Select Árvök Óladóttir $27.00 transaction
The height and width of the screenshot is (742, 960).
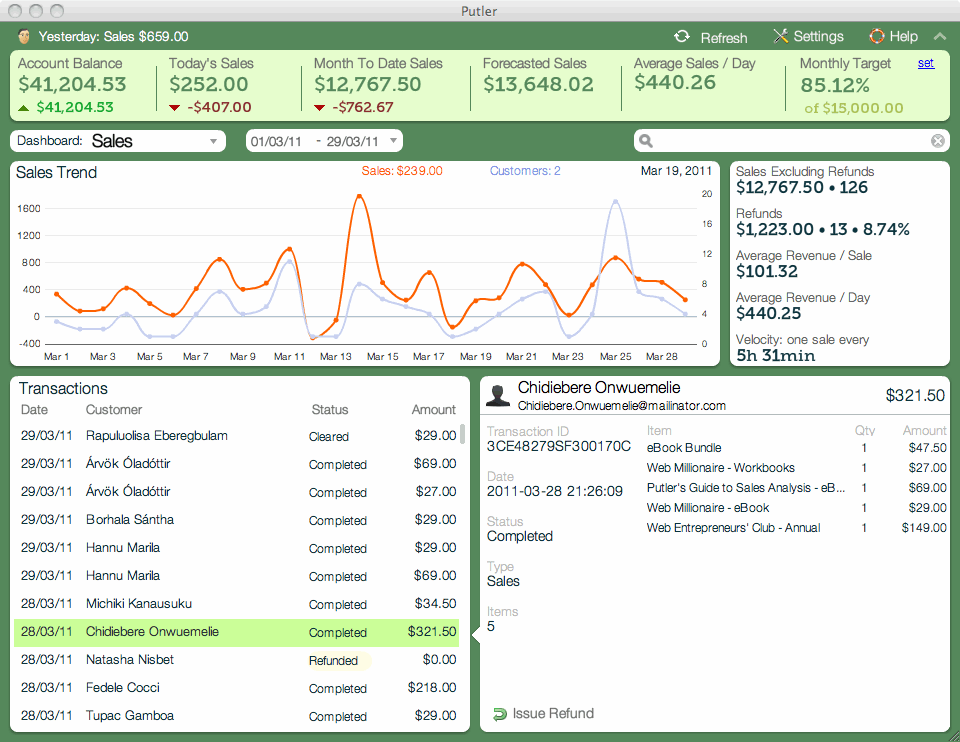(x=237, y=492)
